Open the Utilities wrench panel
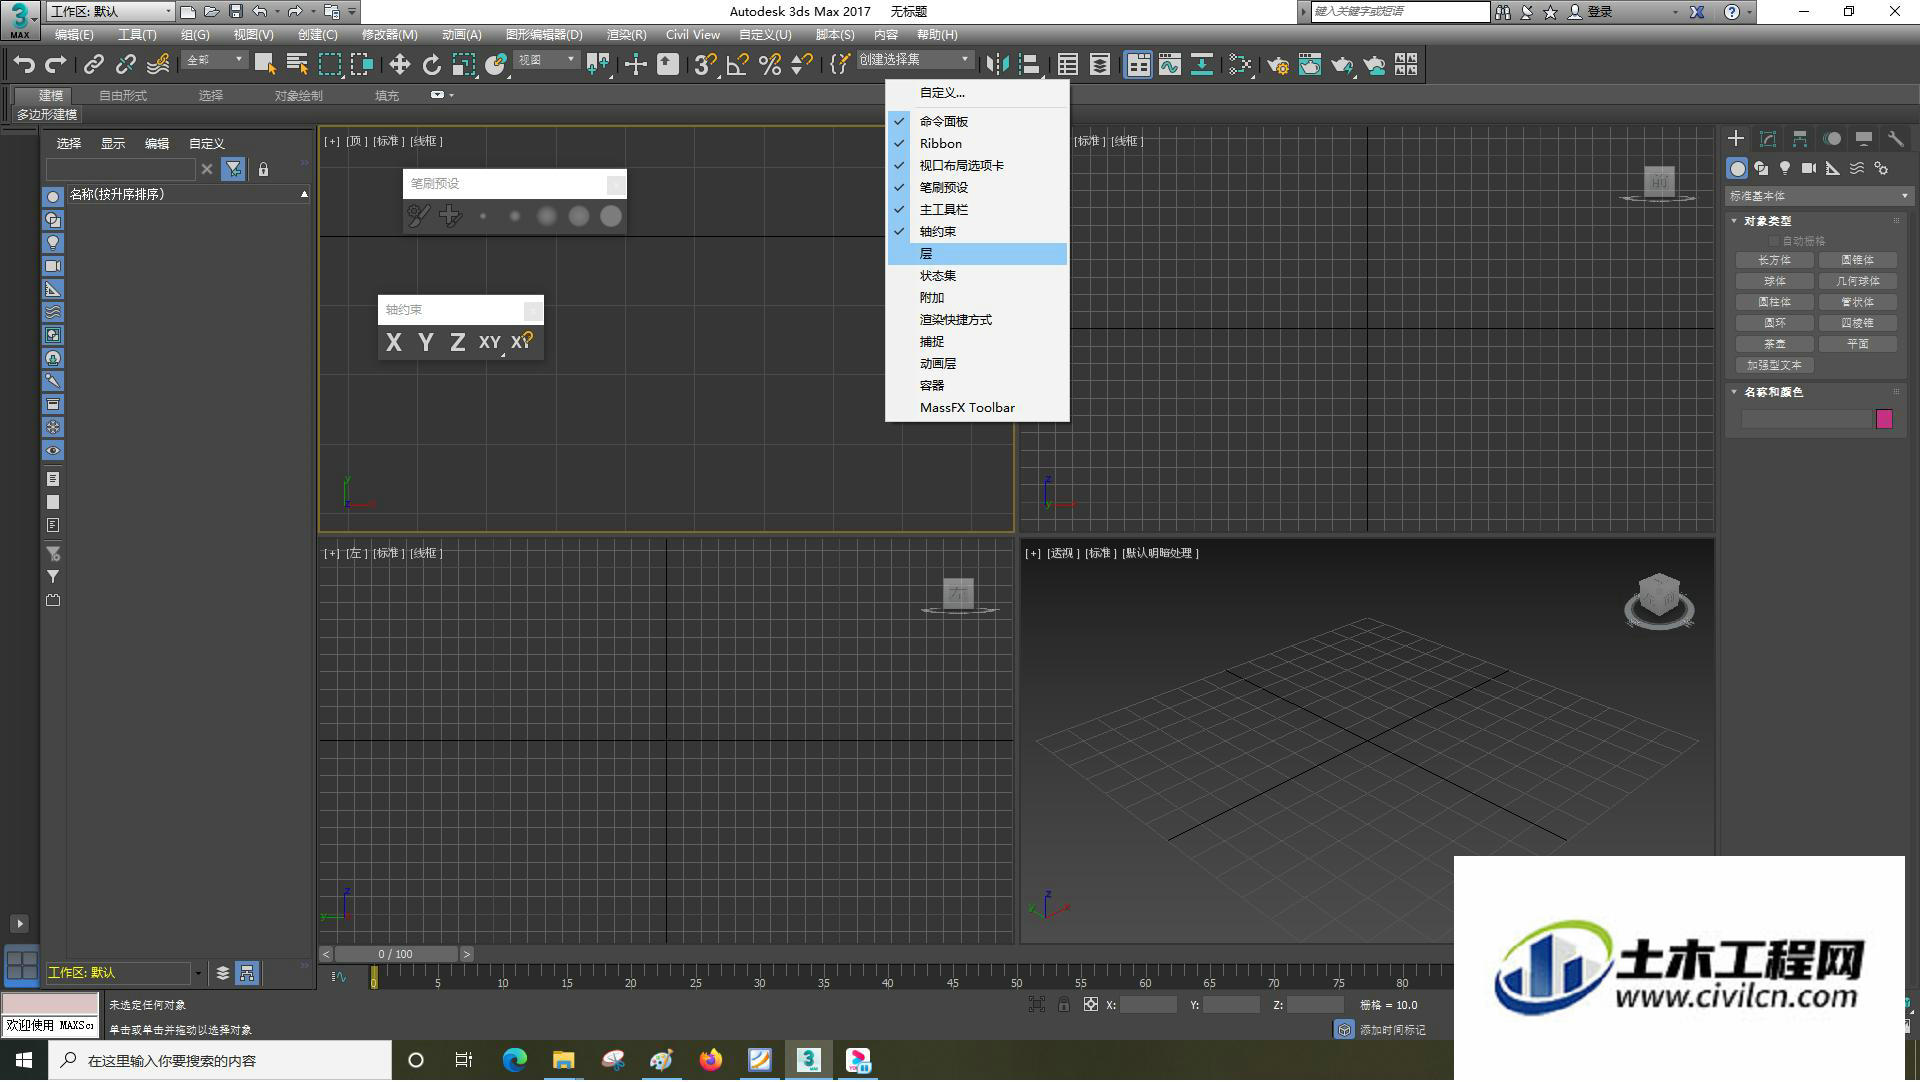Viewport: 1920px width, 1082px height. pos(1895,139)
